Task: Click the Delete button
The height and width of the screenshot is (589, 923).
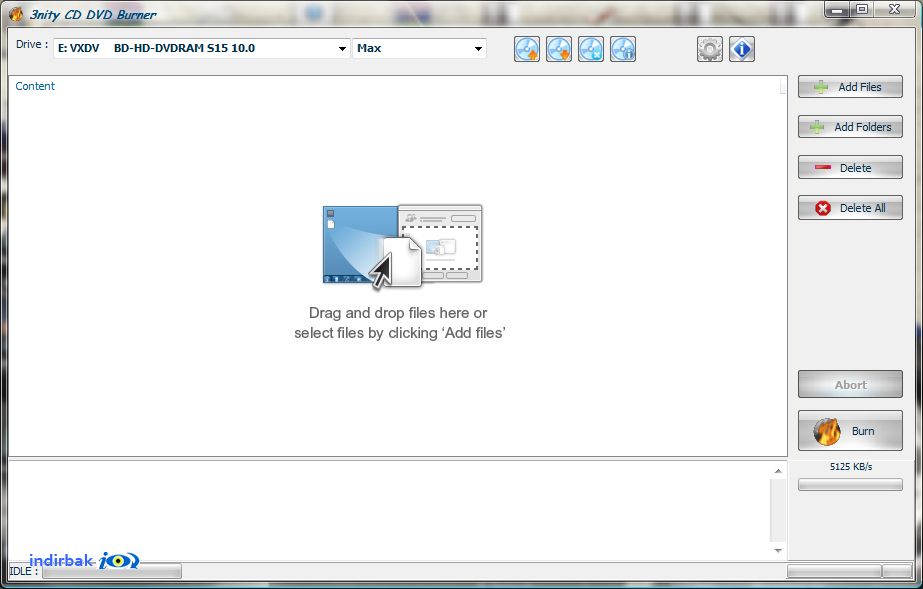Action: pos(850,168)
